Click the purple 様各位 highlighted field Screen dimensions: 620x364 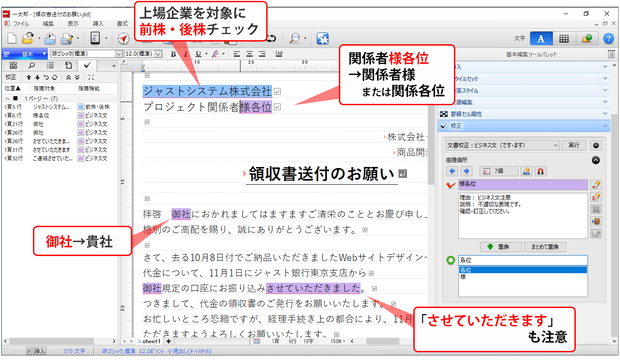point(523,184)
